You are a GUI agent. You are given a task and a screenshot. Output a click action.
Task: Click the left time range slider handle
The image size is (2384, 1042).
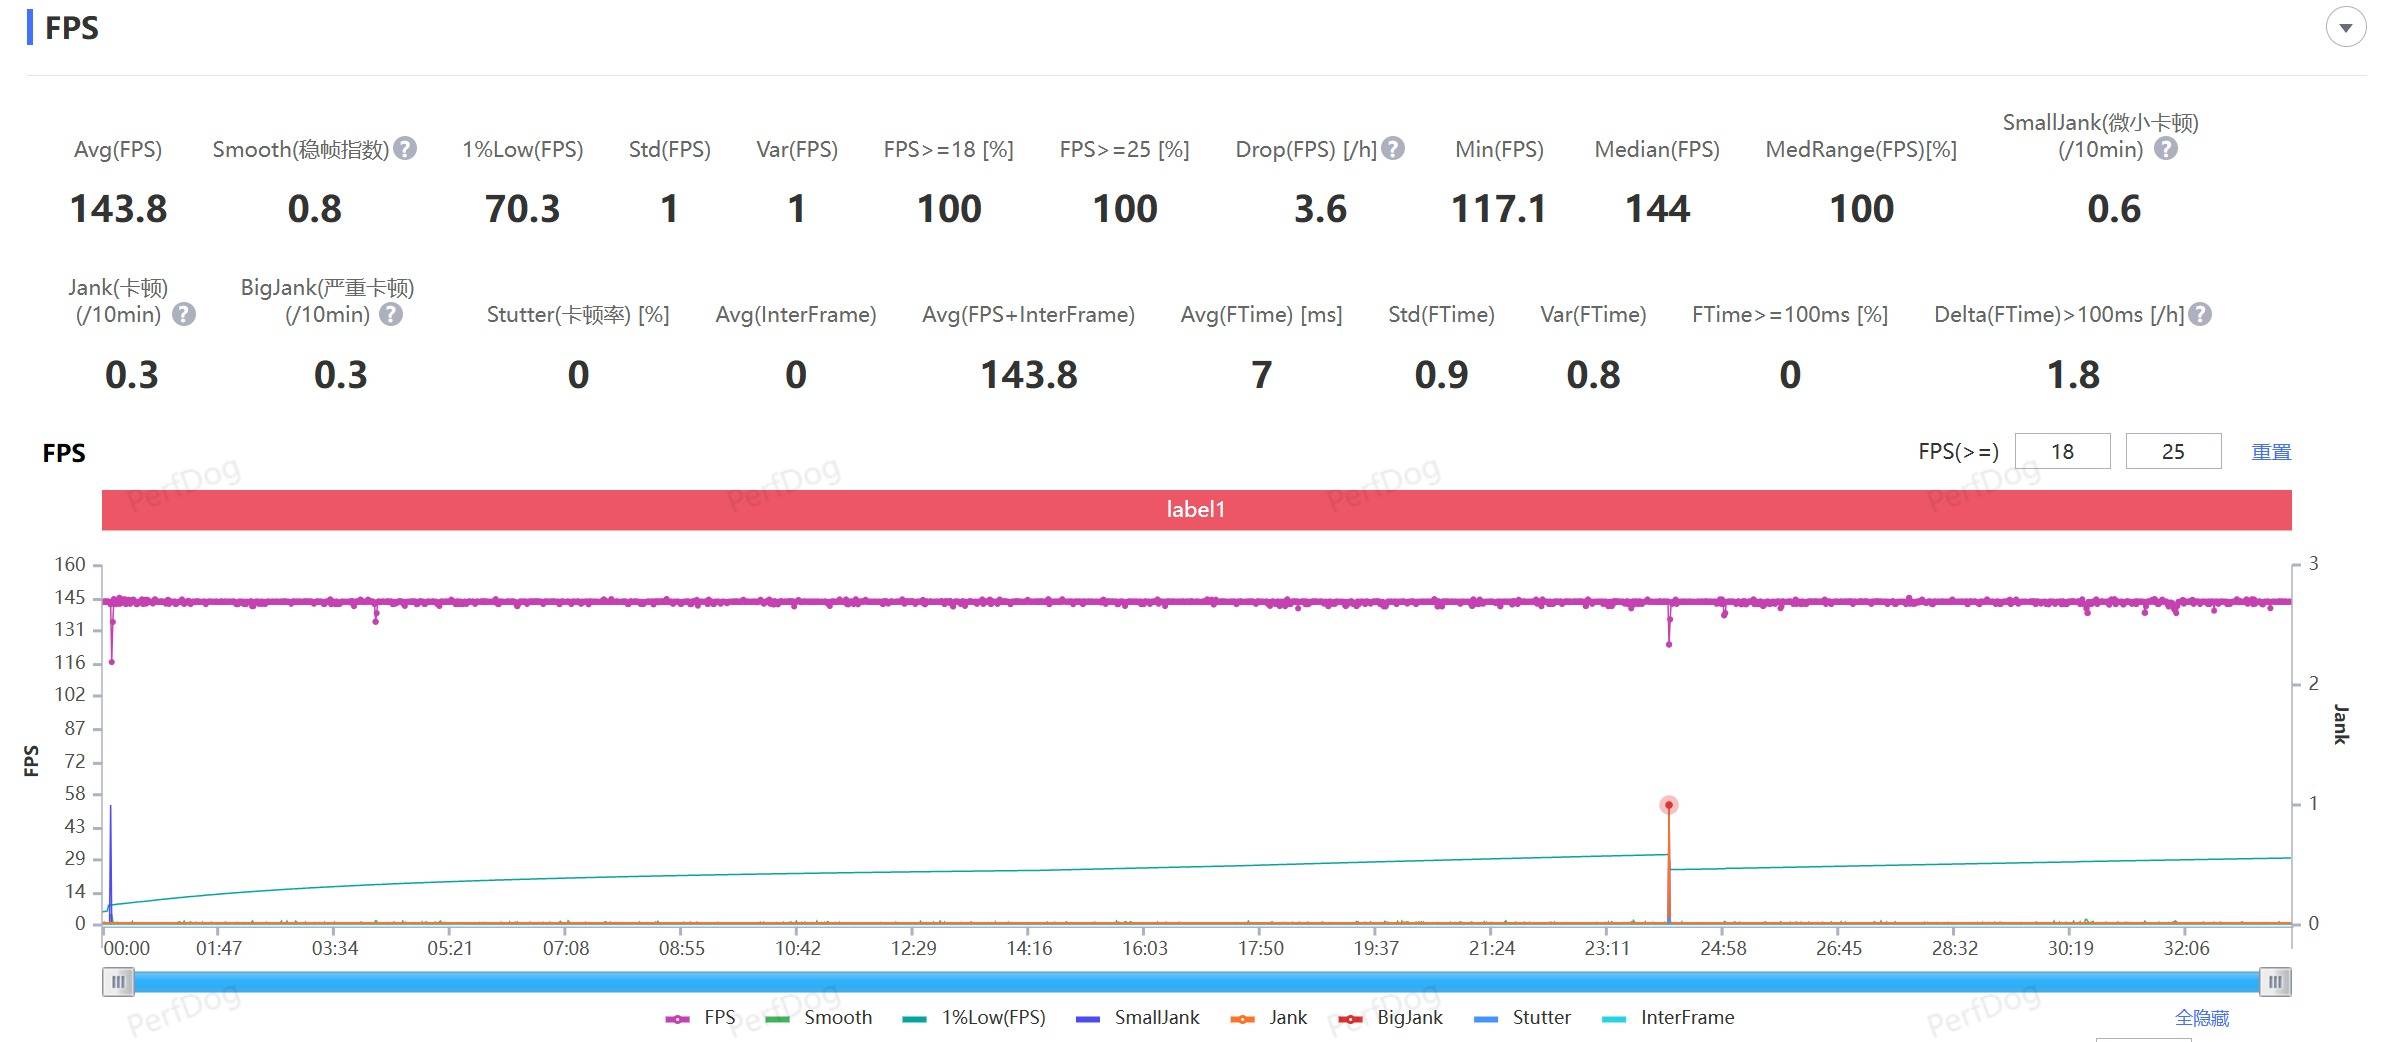(x=118, y=982)
